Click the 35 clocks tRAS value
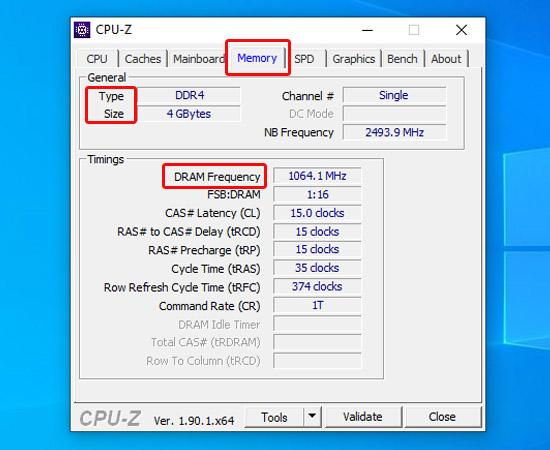The height and width of the screenshot is (450, 550). [317, 268]
